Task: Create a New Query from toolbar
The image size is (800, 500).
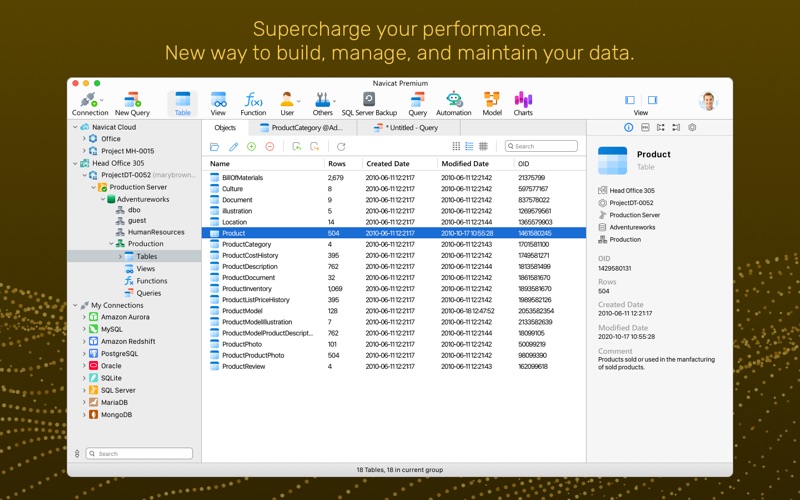Action: [x=132, y=104]
